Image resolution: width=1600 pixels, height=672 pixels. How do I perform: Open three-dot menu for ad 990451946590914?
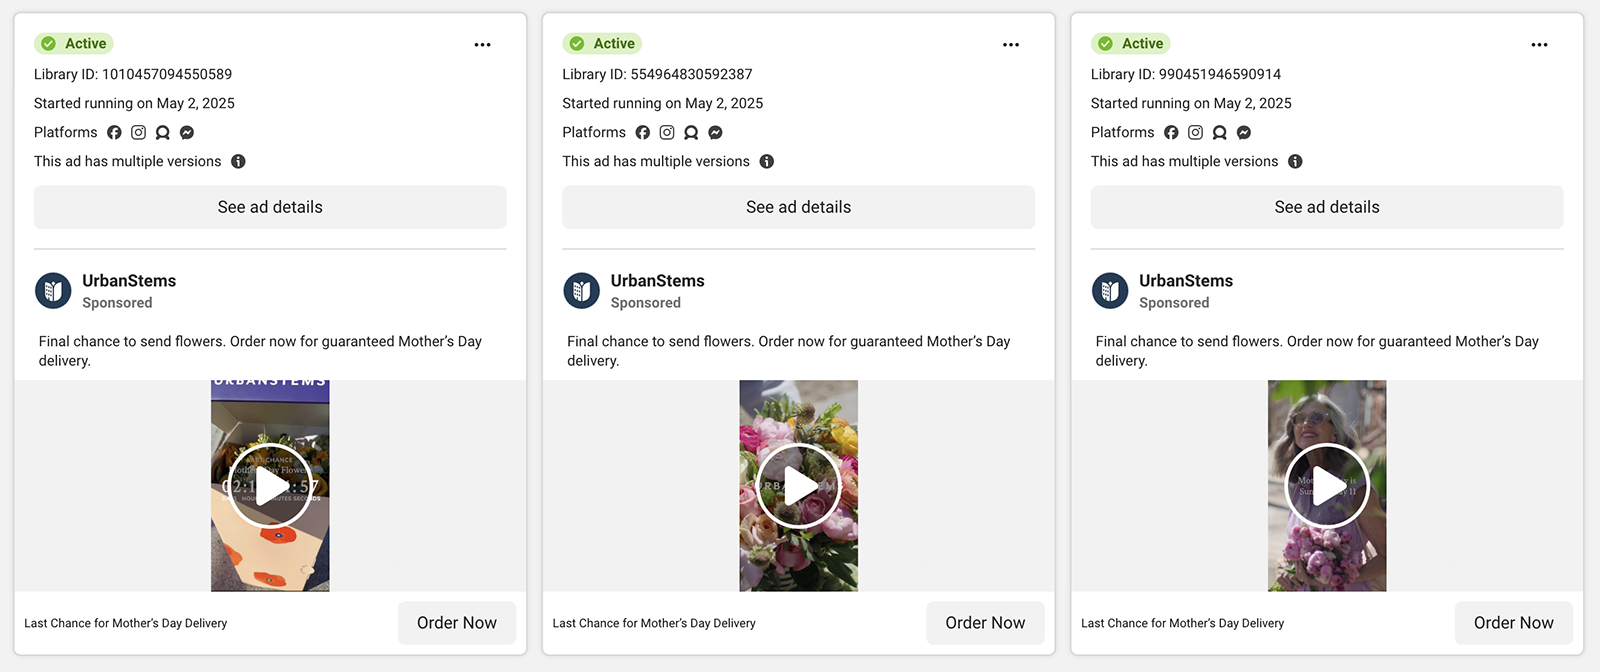(1540, 45)
